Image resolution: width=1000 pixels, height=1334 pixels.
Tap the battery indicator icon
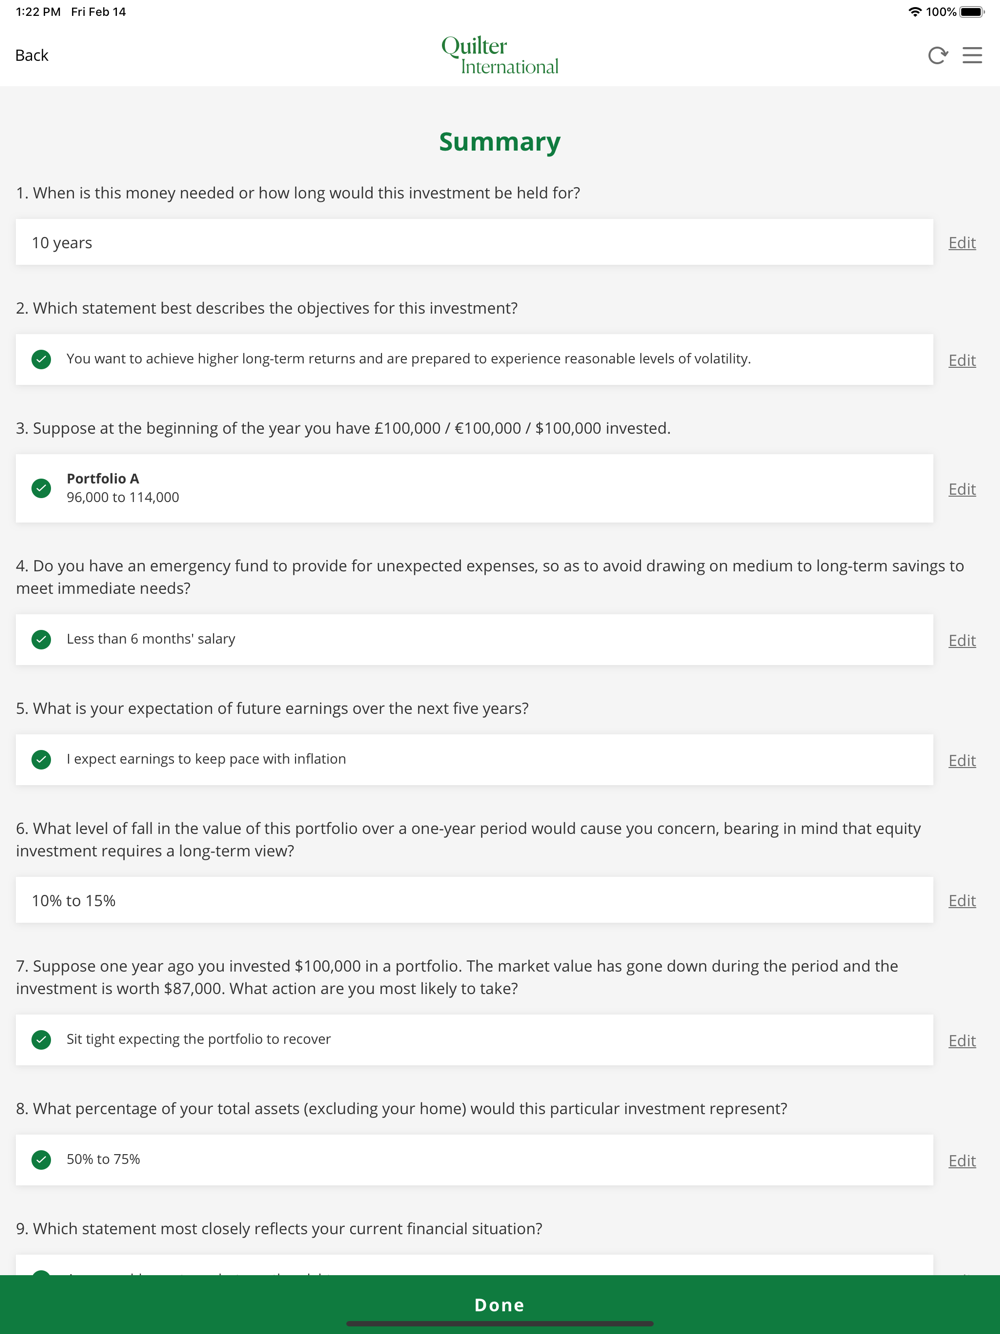click(x=972, y=12)
